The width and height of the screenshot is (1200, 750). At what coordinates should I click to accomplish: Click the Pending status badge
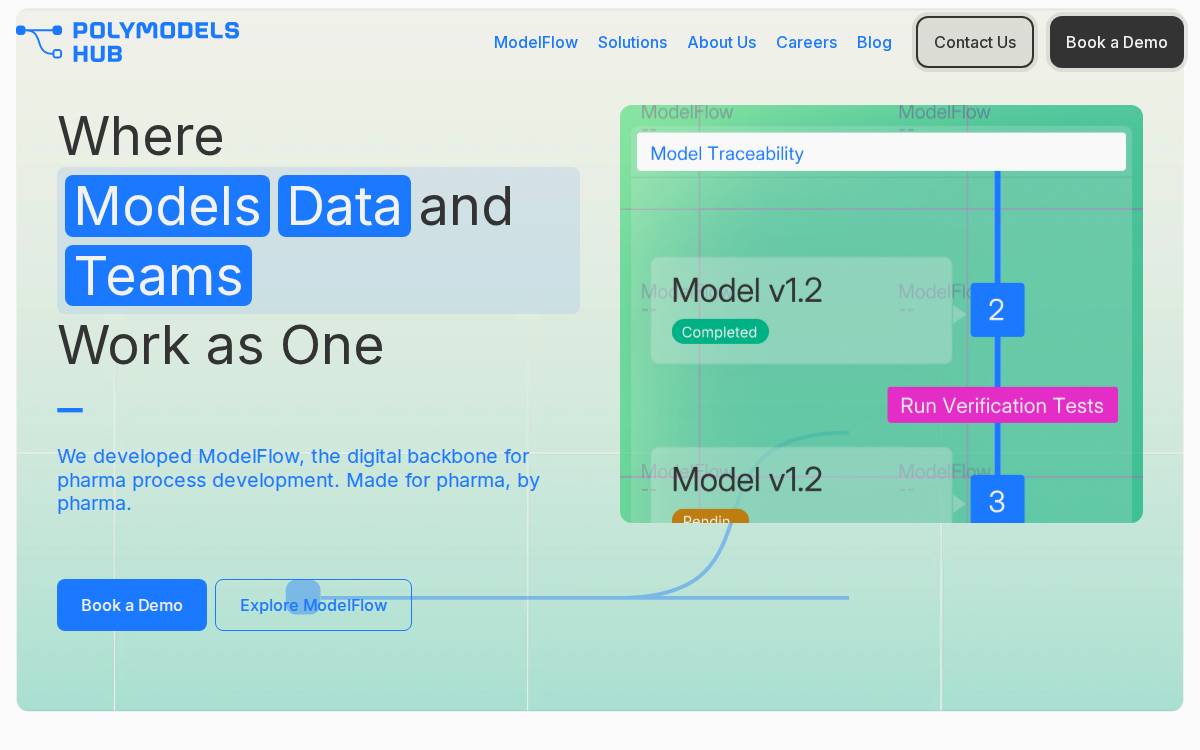point(710,517)
